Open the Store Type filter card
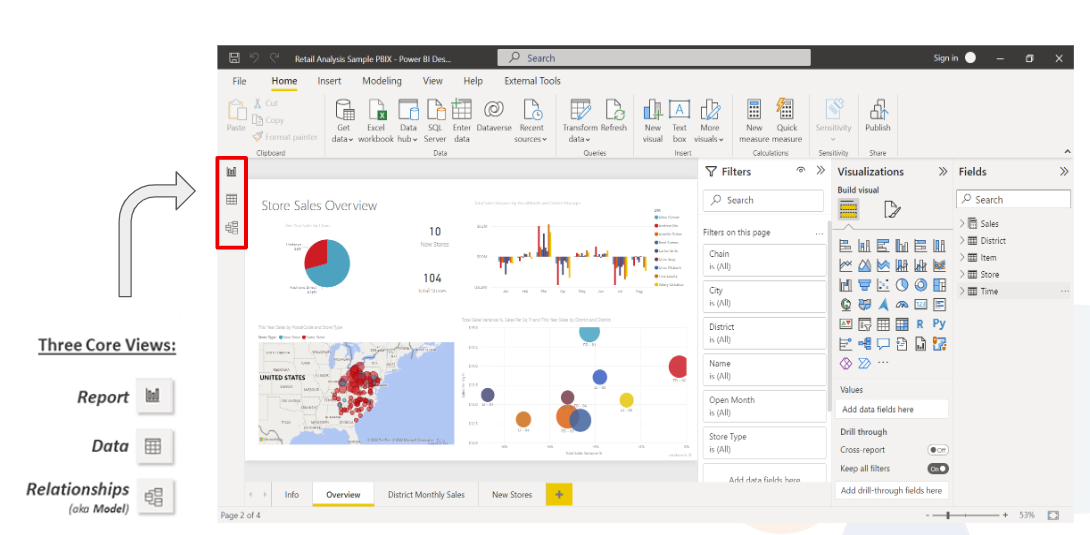The height and width of the screenshot is (535, 1090). 763,443
